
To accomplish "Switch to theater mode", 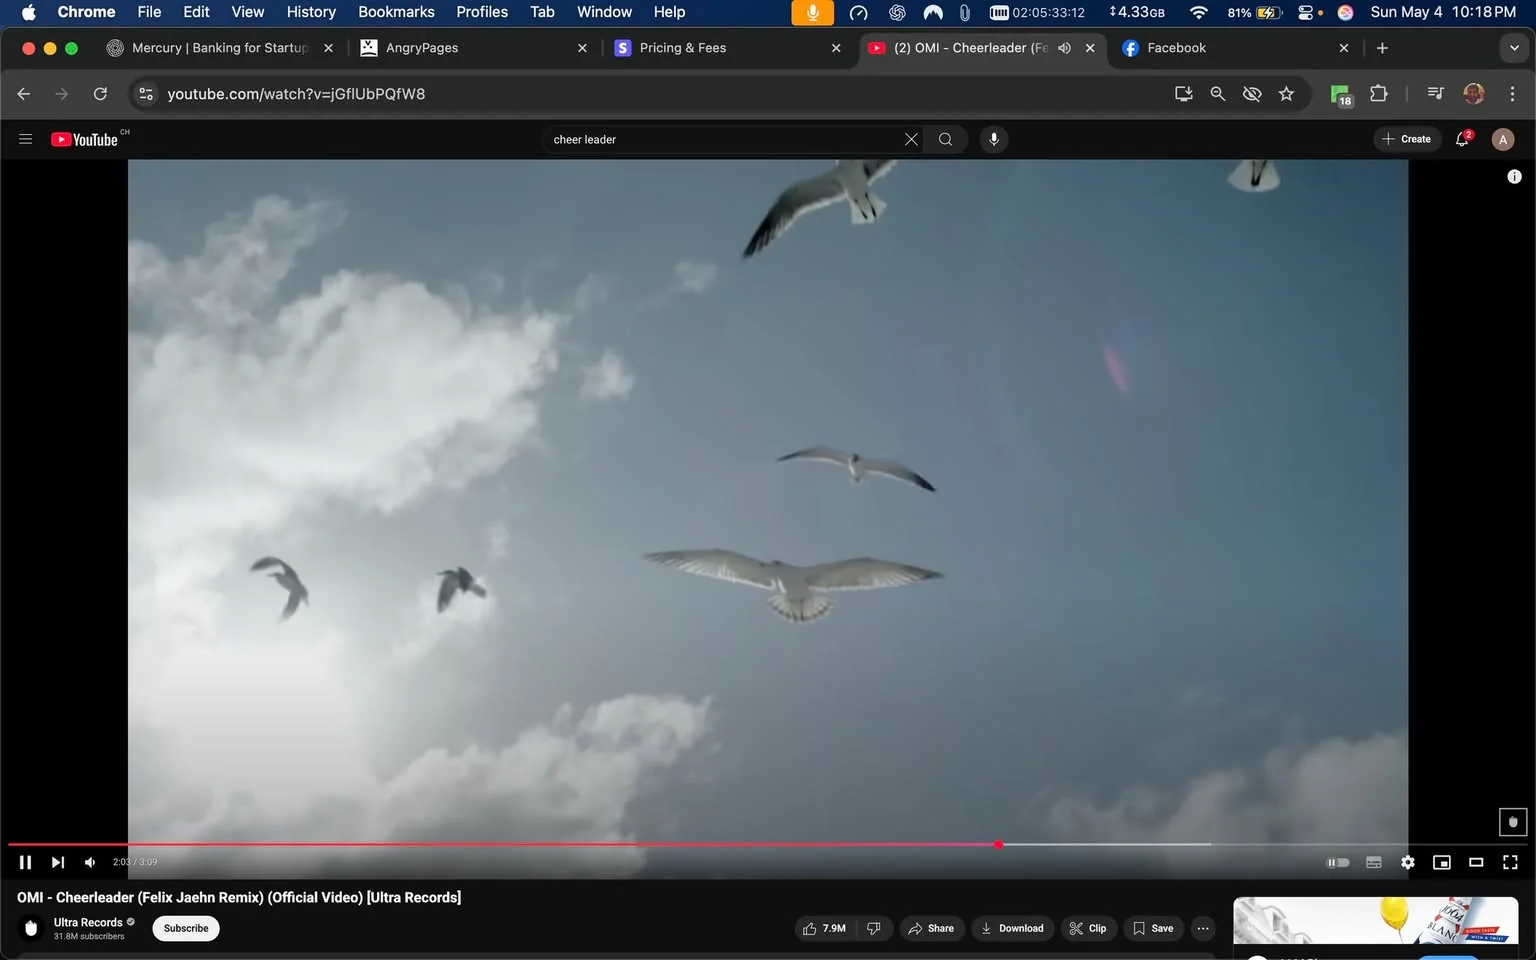I will pos(1476,862).
